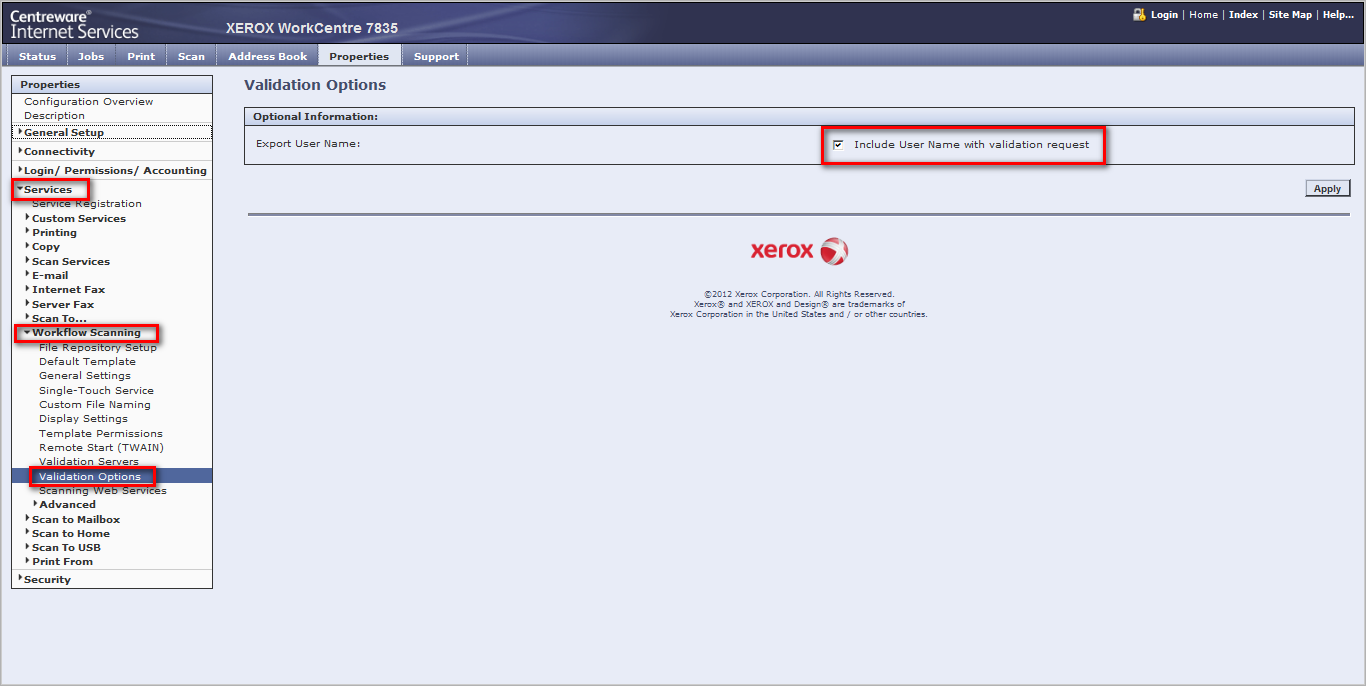Viewport: 1366px width, 686px height.
Task: Collapse the Services section
Action: click(20, 189)
